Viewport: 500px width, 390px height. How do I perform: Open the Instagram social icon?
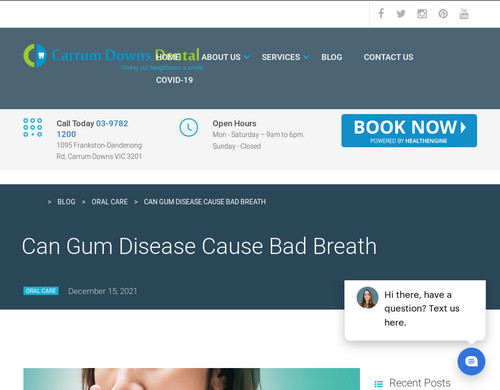click(x=422, y=14)
